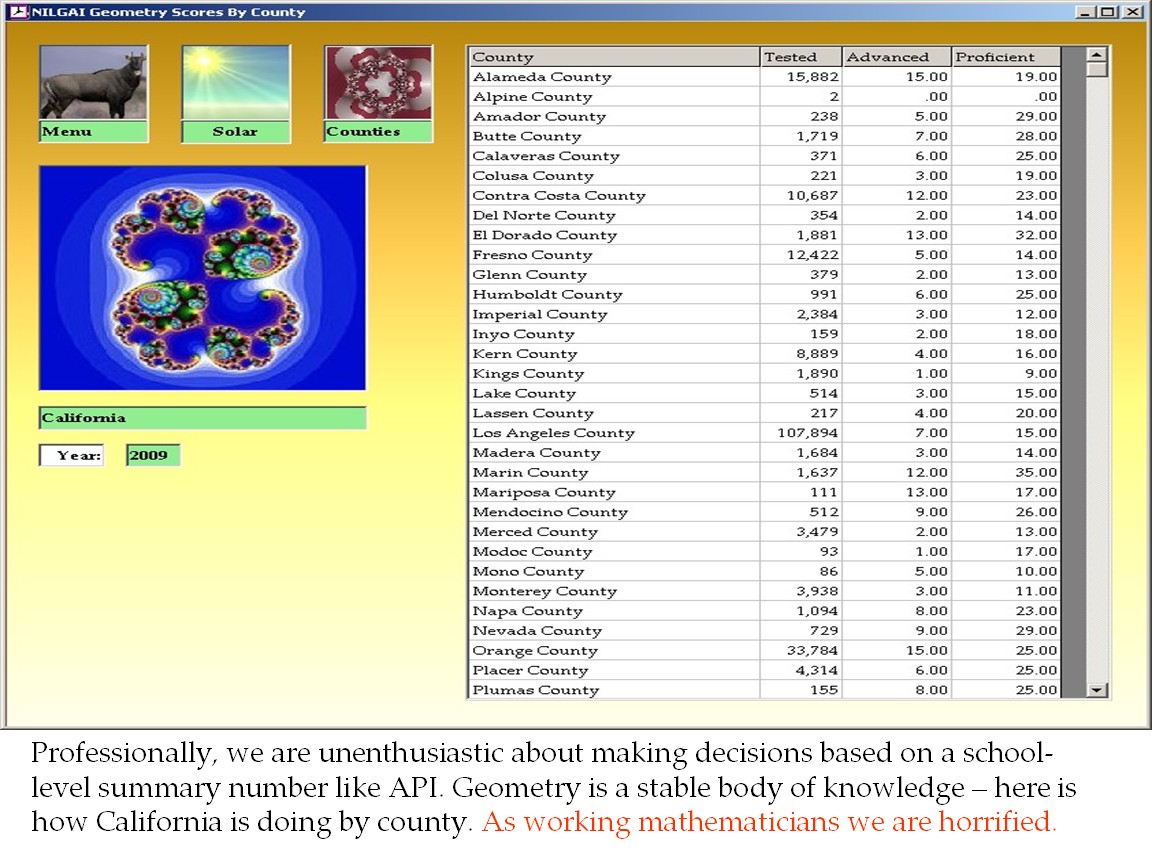Click the California state field

(x=203, y=418)
